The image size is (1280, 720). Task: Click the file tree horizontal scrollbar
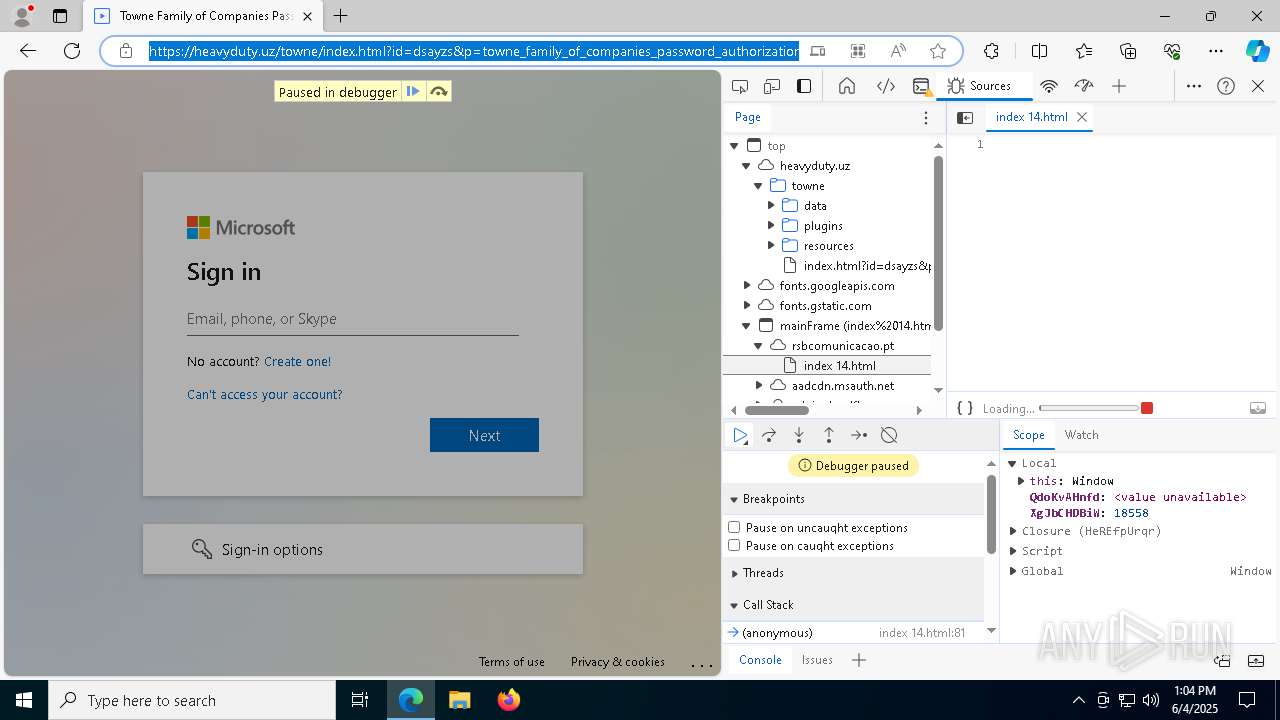(777, 410)
